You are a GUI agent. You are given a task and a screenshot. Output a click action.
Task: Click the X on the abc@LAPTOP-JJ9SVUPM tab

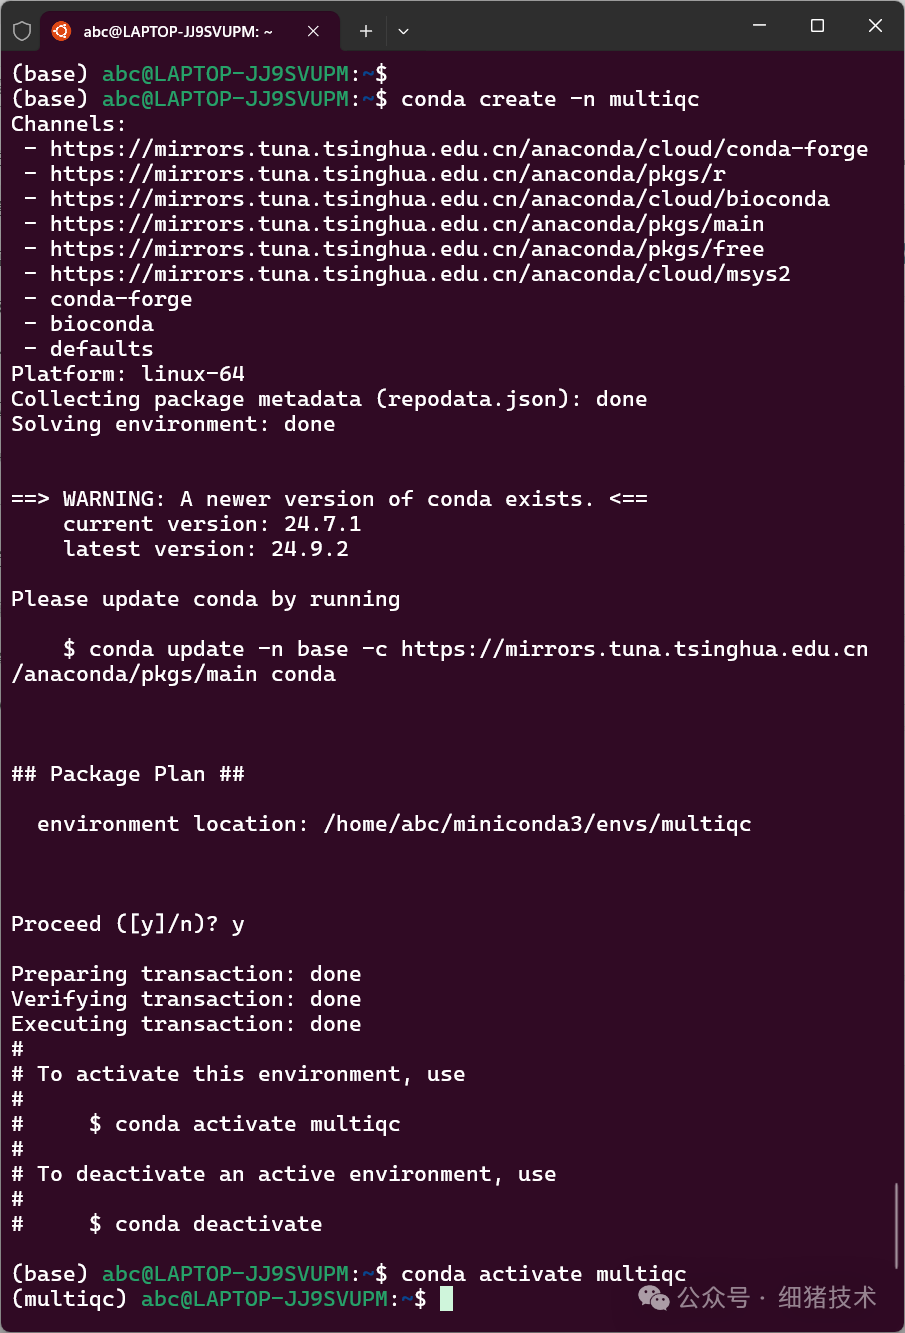313,31
